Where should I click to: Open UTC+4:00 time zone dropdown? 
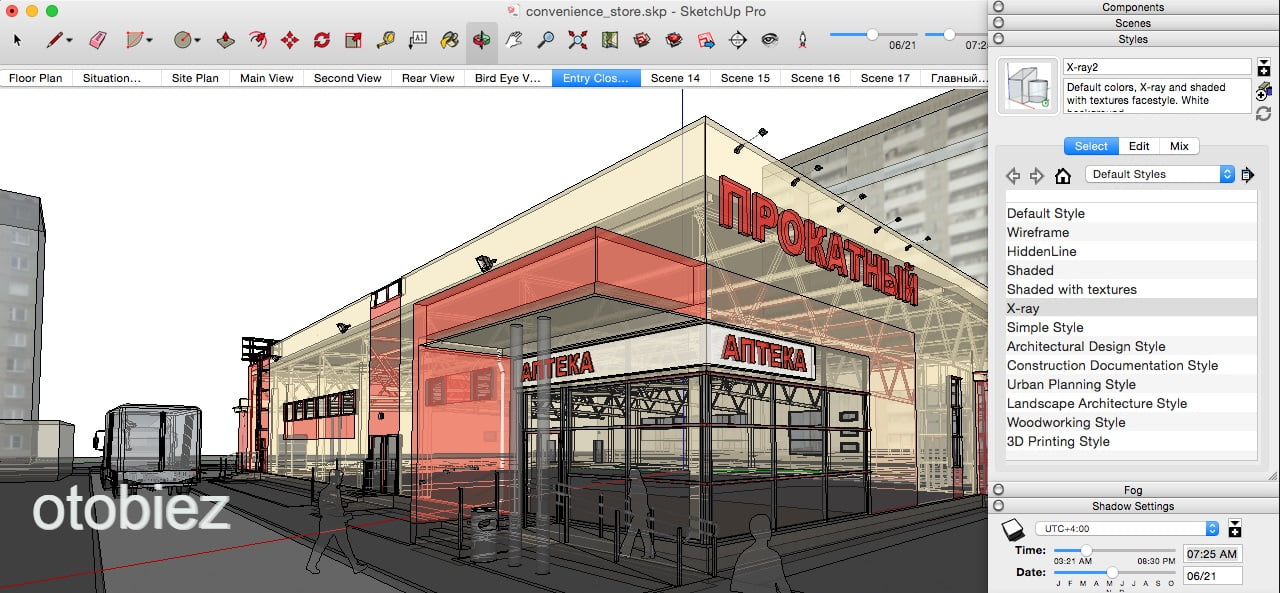[1127, 528]
